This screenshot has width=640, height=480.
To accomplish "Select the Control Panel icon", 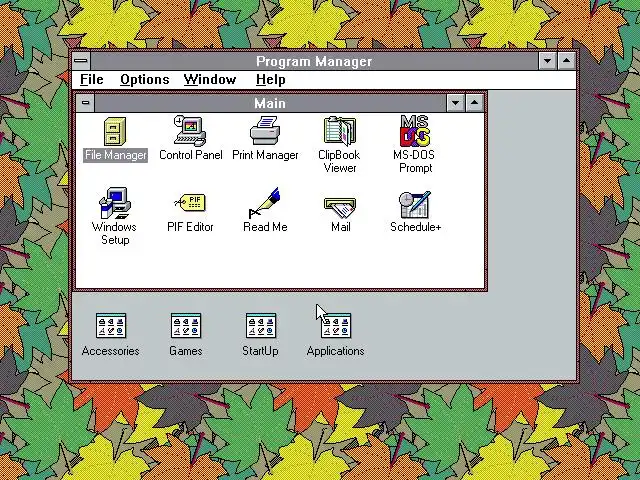I will 190,131.
